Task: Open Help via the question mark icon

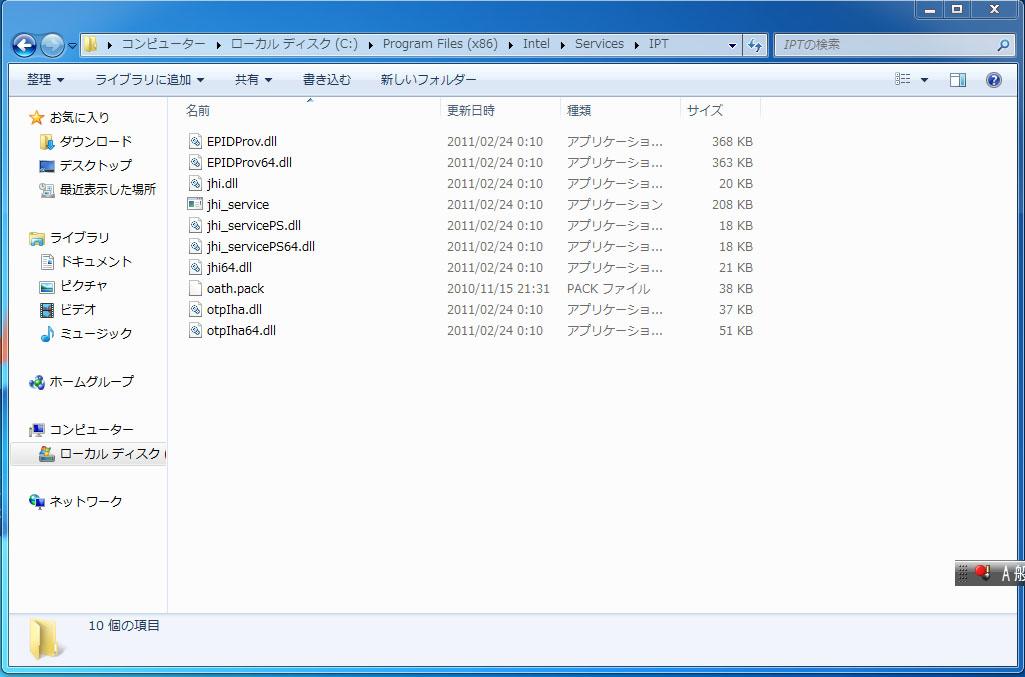Action: [994, 80]
